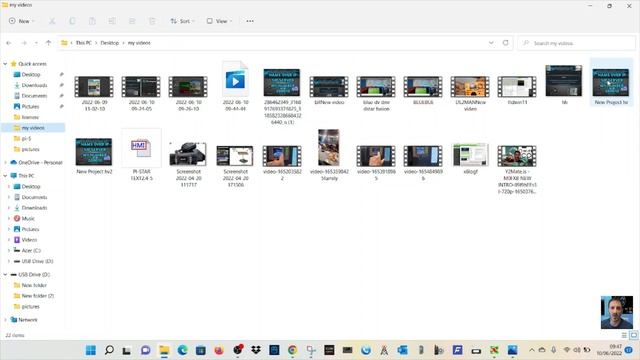Viewport: 640px width, 360px height.
Task: Select the xdiogf file thumbnail
Action: click(x=470, y=158)
